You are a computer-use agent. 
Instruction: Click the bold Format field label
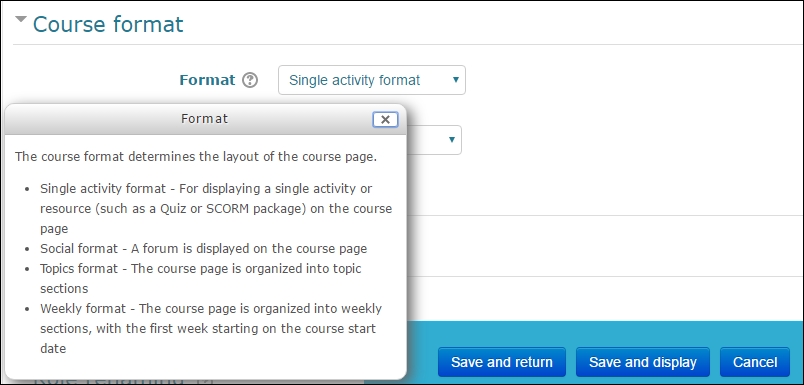[207, 80]
